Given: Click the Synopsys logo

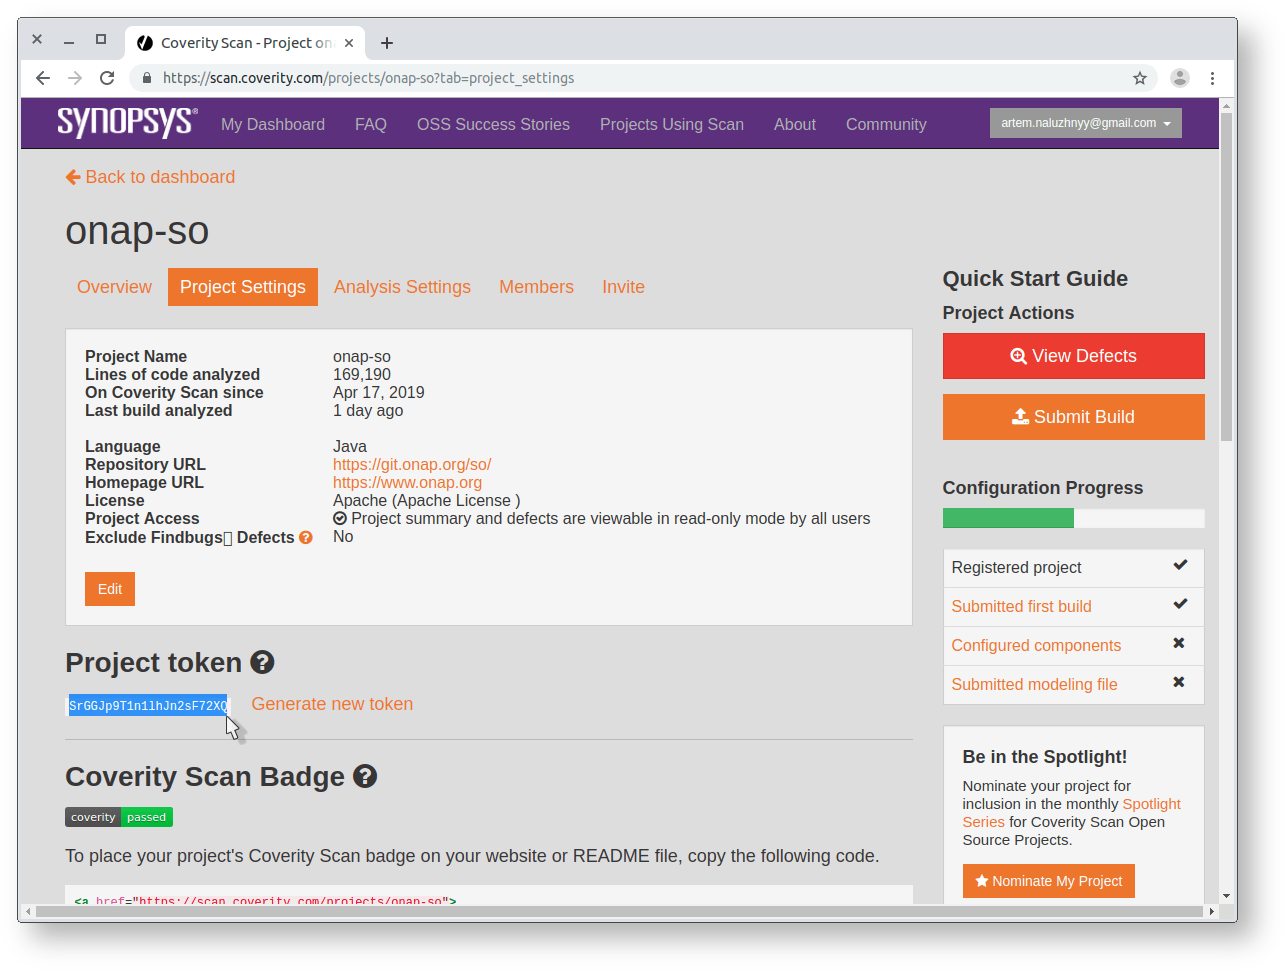Looking at the screenshot, I should coord(127,122).
